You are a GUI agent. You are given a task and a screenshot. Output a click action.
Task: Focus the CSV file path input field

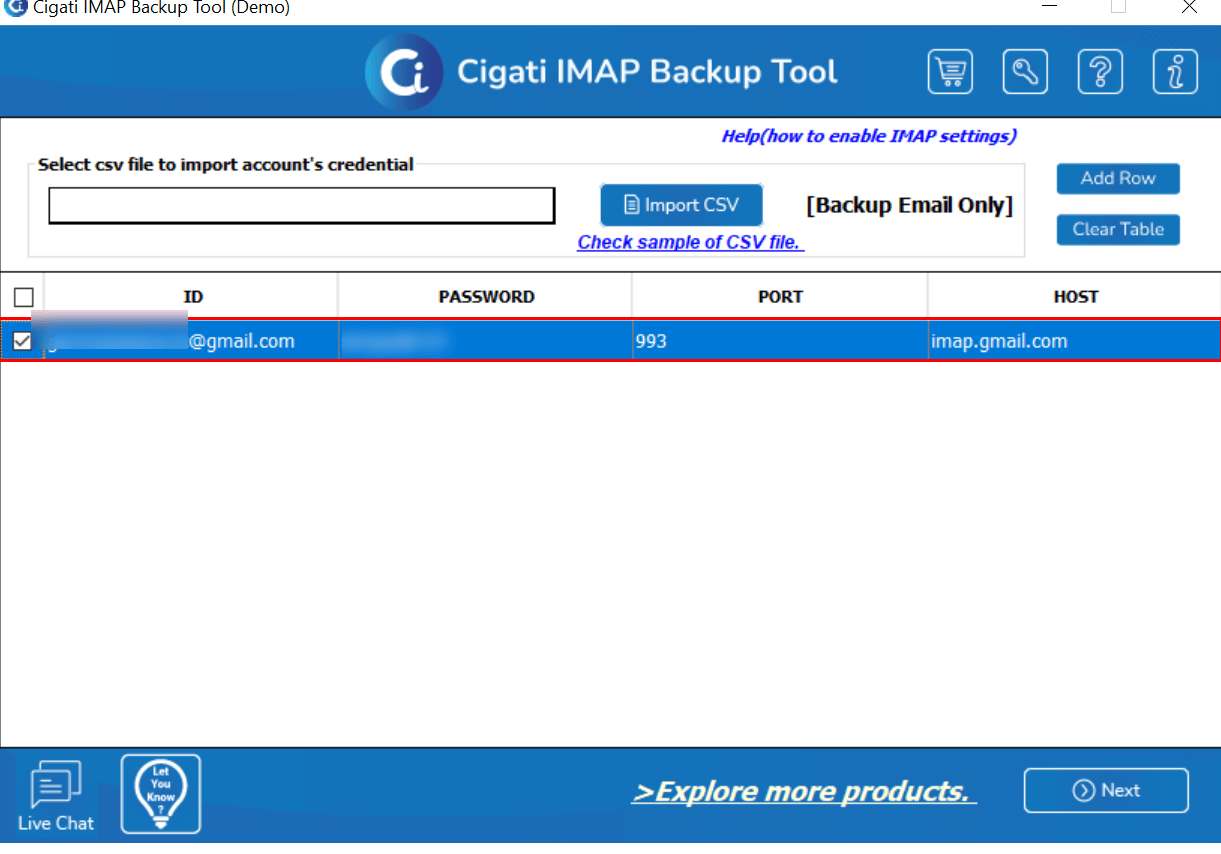pos(302,205)
